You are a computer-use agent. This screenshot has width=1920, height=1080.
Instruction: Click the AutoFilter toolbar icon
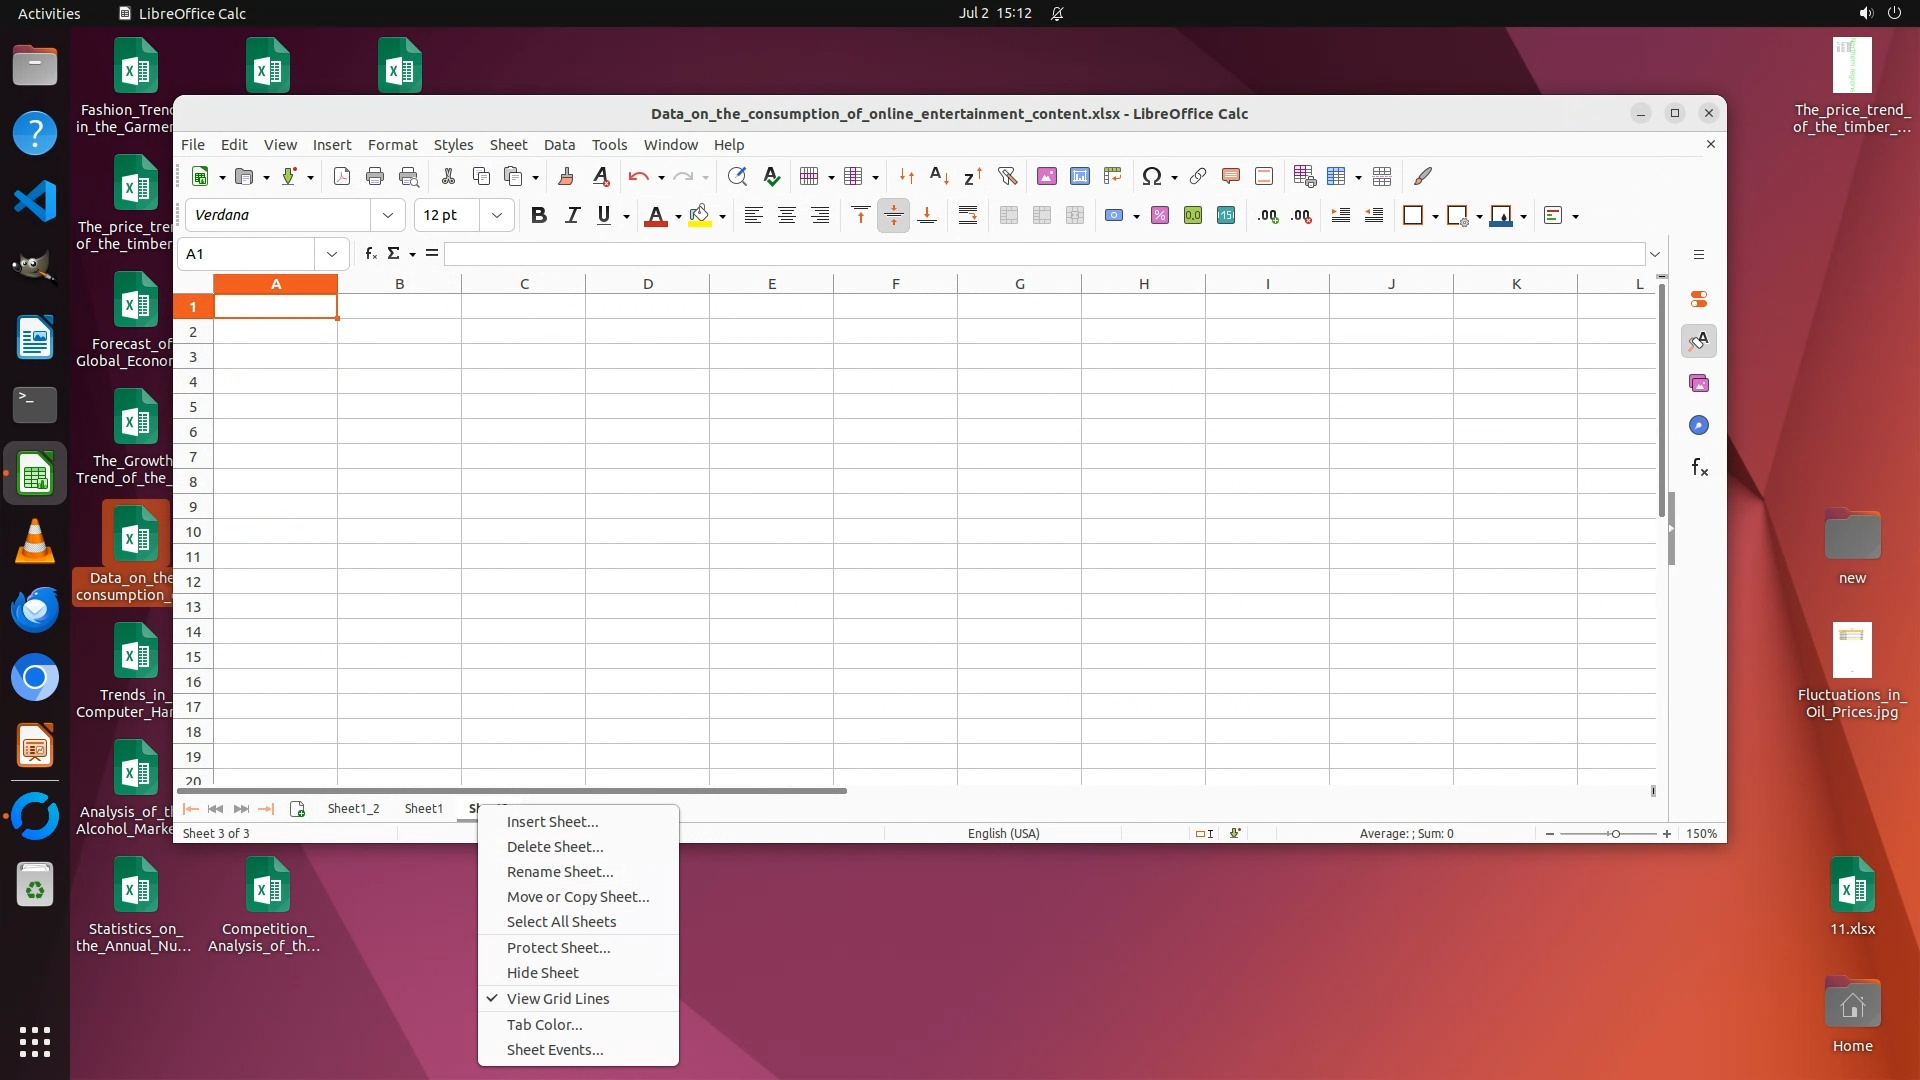point(1007,176)
